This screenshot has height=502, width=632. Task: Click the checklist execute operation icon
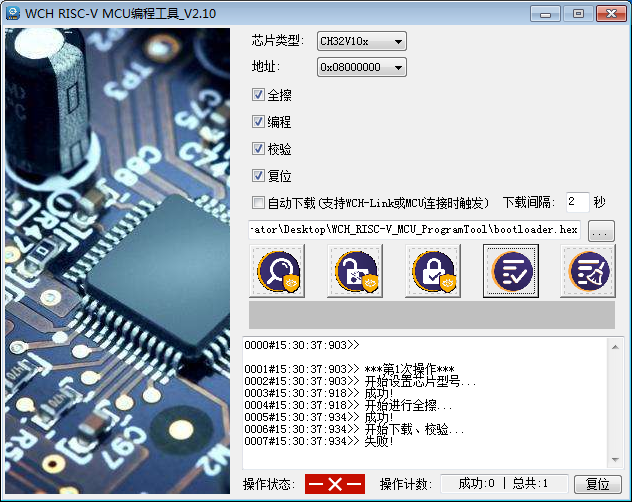tap(510, 270)
